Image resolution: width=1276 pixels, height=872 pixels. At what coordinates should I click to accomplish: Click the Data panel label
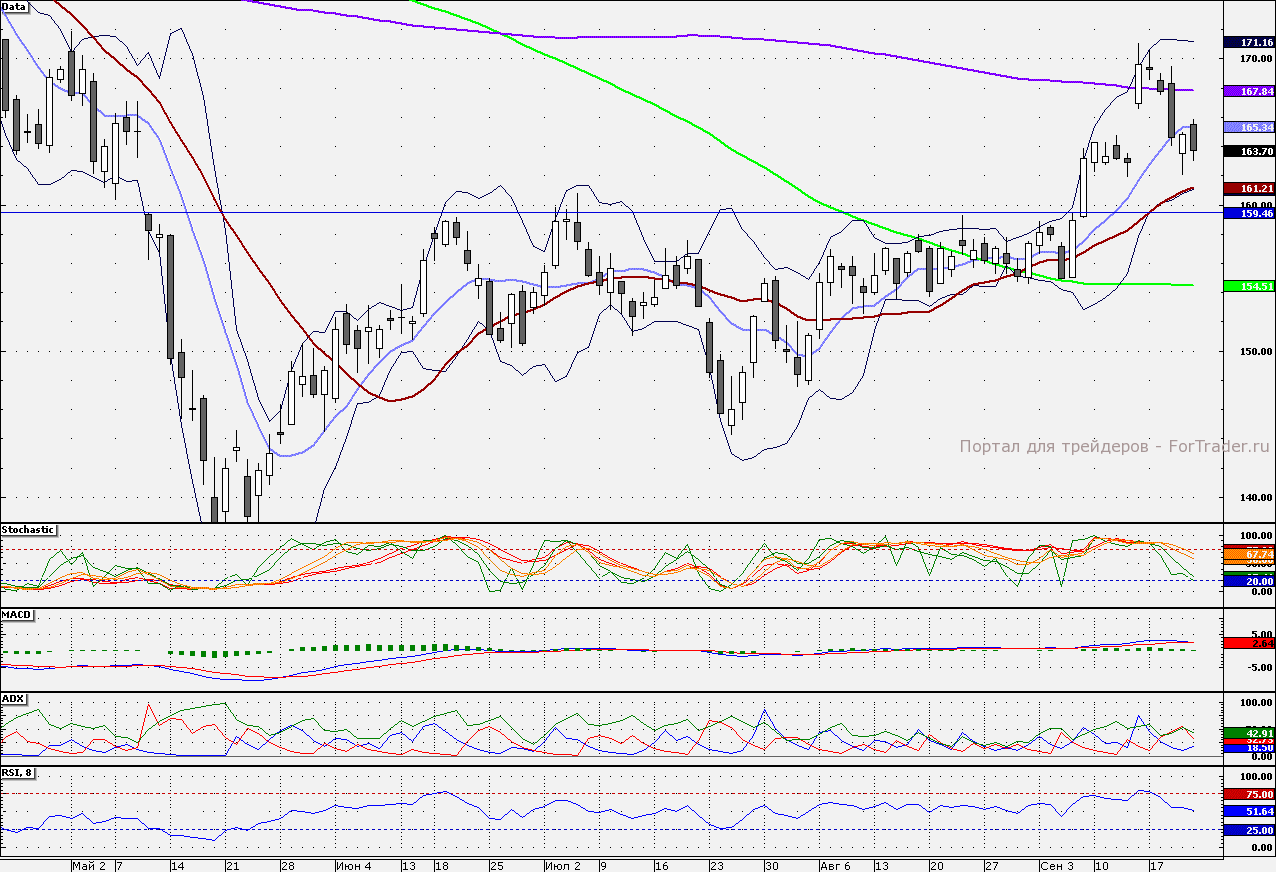tap(15, 6)
